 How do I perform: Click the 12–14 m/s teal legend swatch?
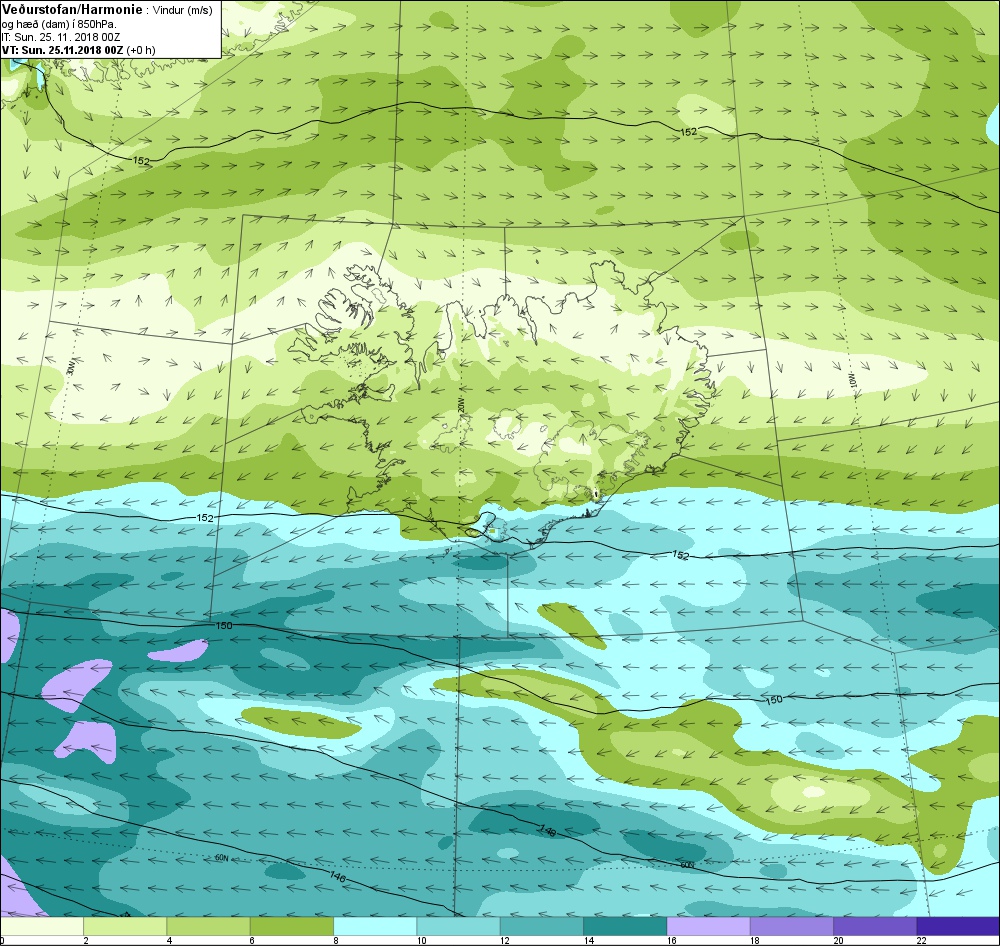click(541, 925)
